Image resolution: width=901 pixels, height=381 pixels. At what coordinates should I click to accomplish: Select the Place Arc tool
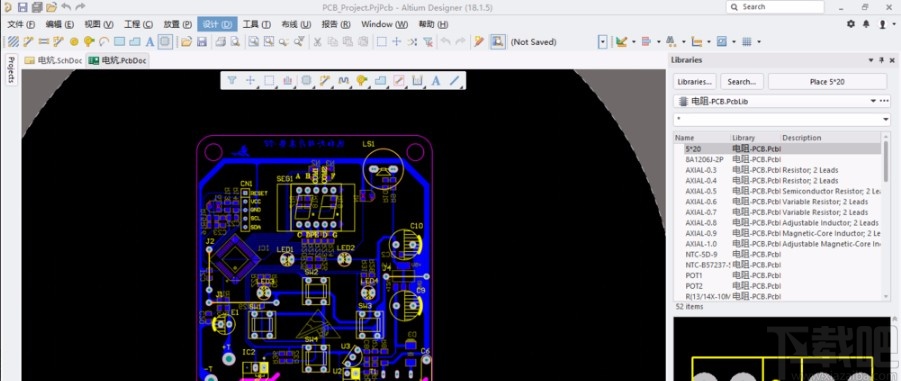(104, 41)
